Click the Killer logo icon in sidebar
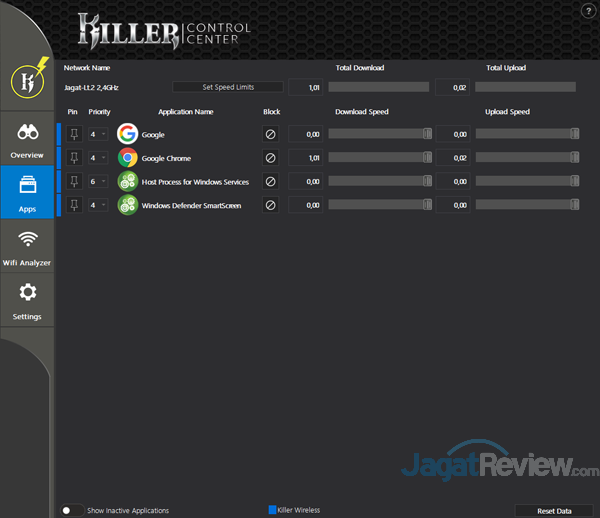The height and width of the screenshot is (518, 600). (27, 81)
